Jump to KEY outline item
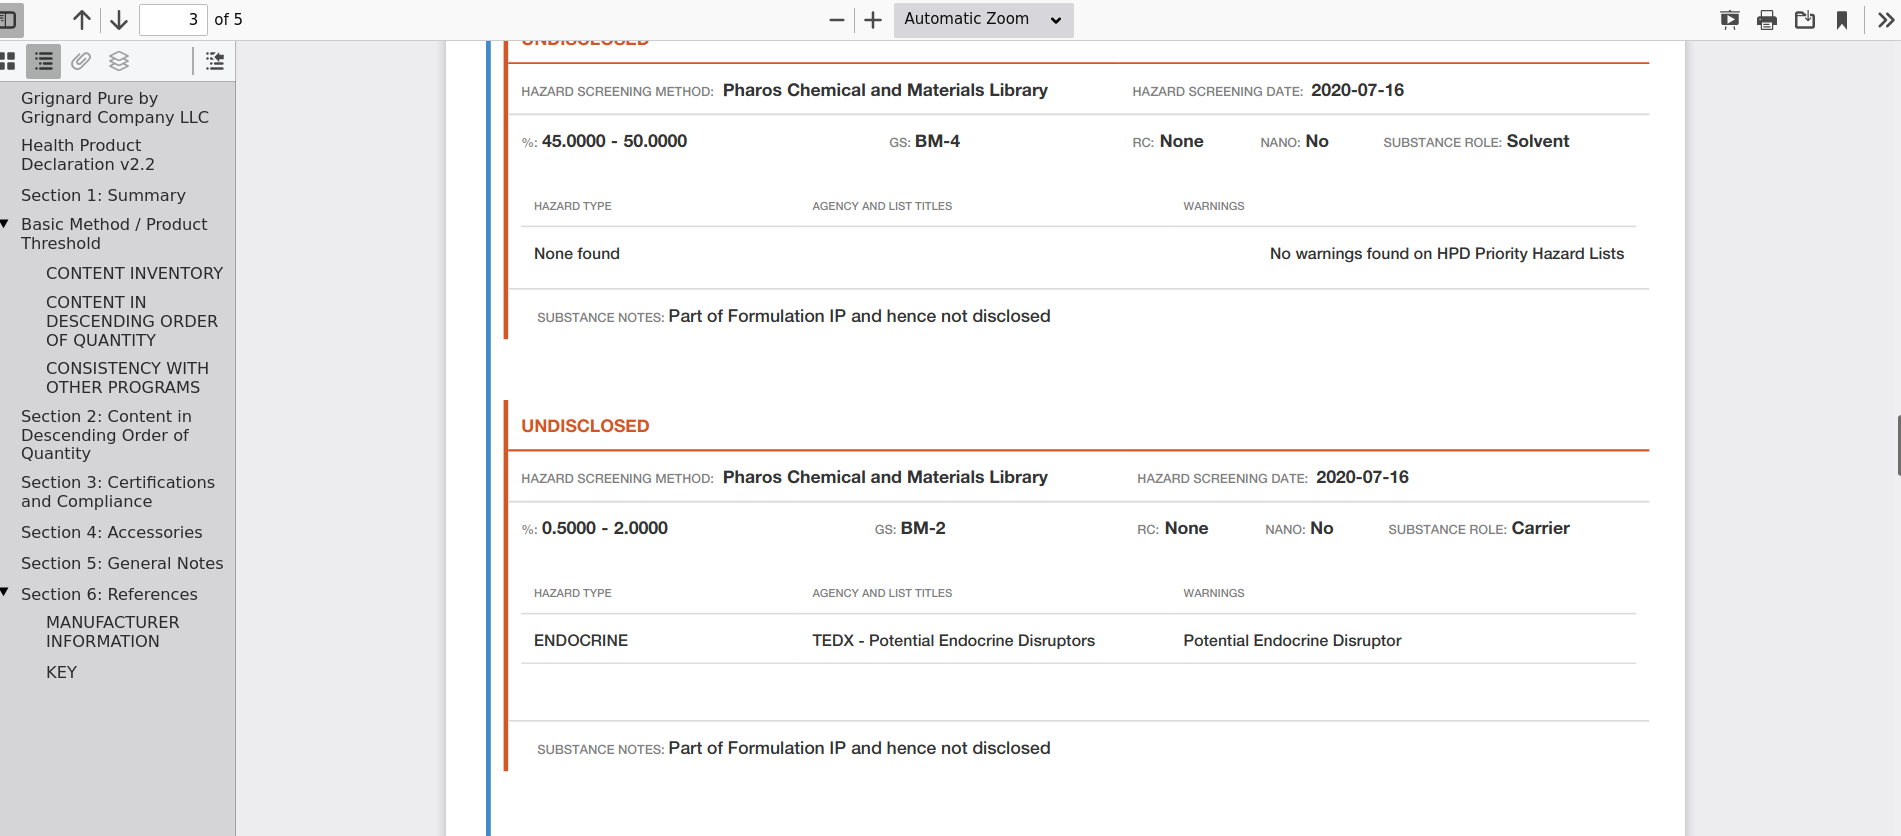Image resolution: width=1901 pixels, height=836 pixels. (x=61, y=672)
